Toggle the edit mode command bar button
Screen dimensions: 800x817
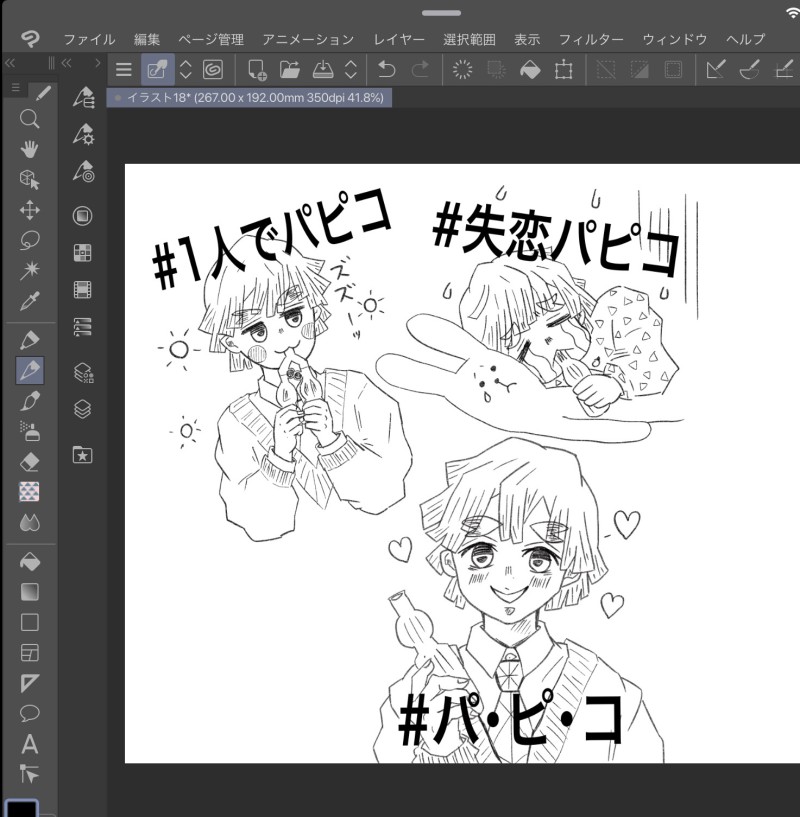coord(157,69)
